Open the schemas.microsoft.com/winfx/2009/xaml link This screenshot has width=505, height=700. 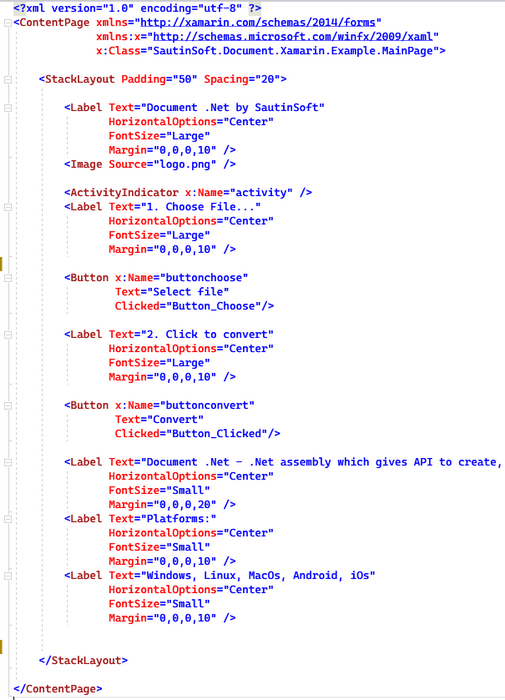[x=293, y=37]
